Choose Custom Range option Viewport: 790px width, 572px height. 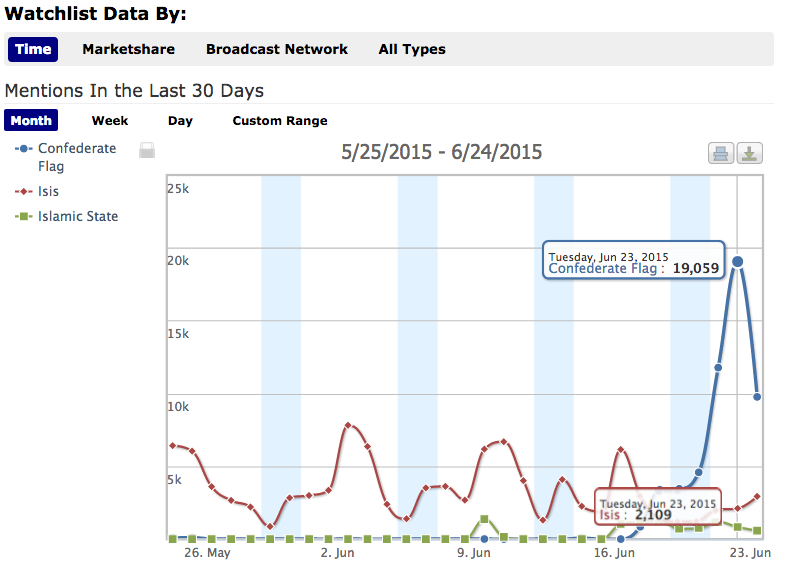click(x=280, y=121)
